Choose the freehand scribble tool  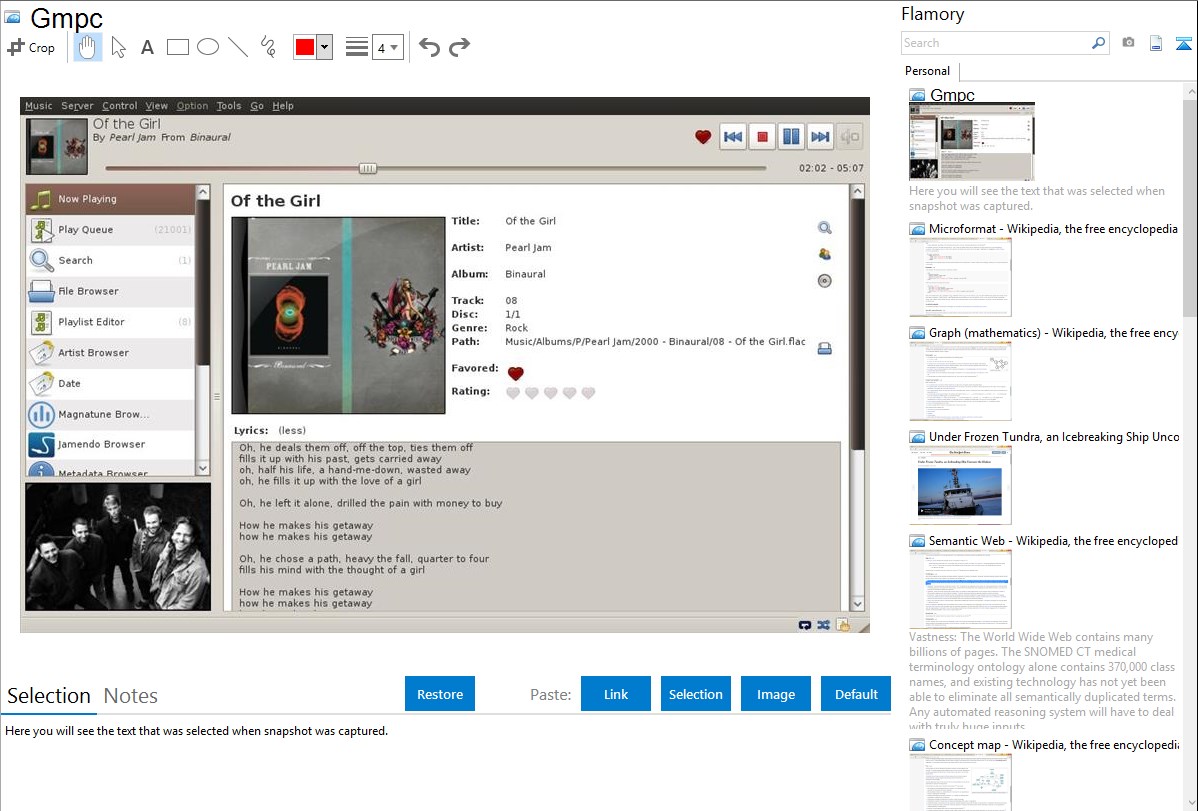pyautogui.click(x=268, y=47)
